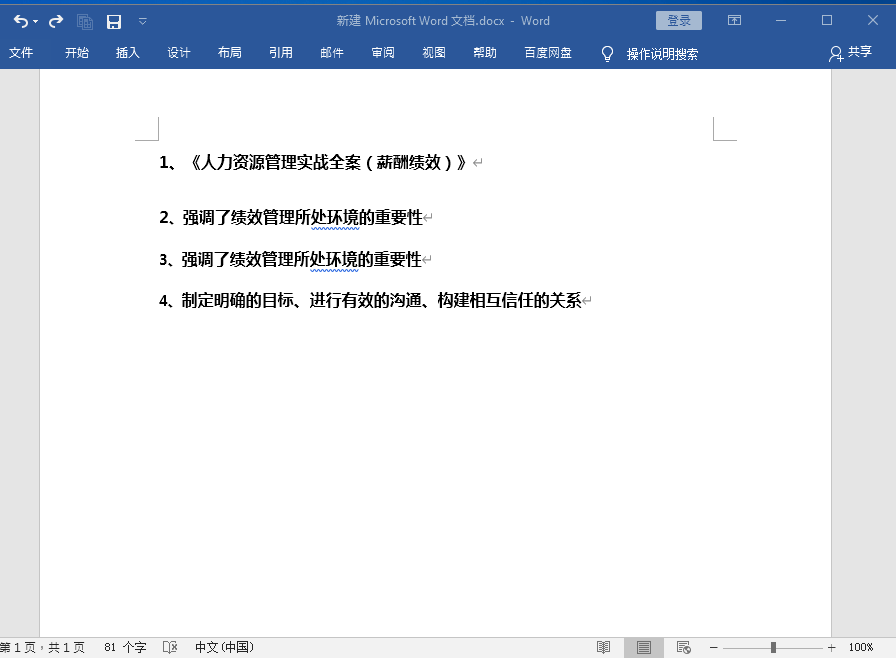Click the grayed copy icon in quick access toolbar
This screenshot has width=896, height=658.
85,22
